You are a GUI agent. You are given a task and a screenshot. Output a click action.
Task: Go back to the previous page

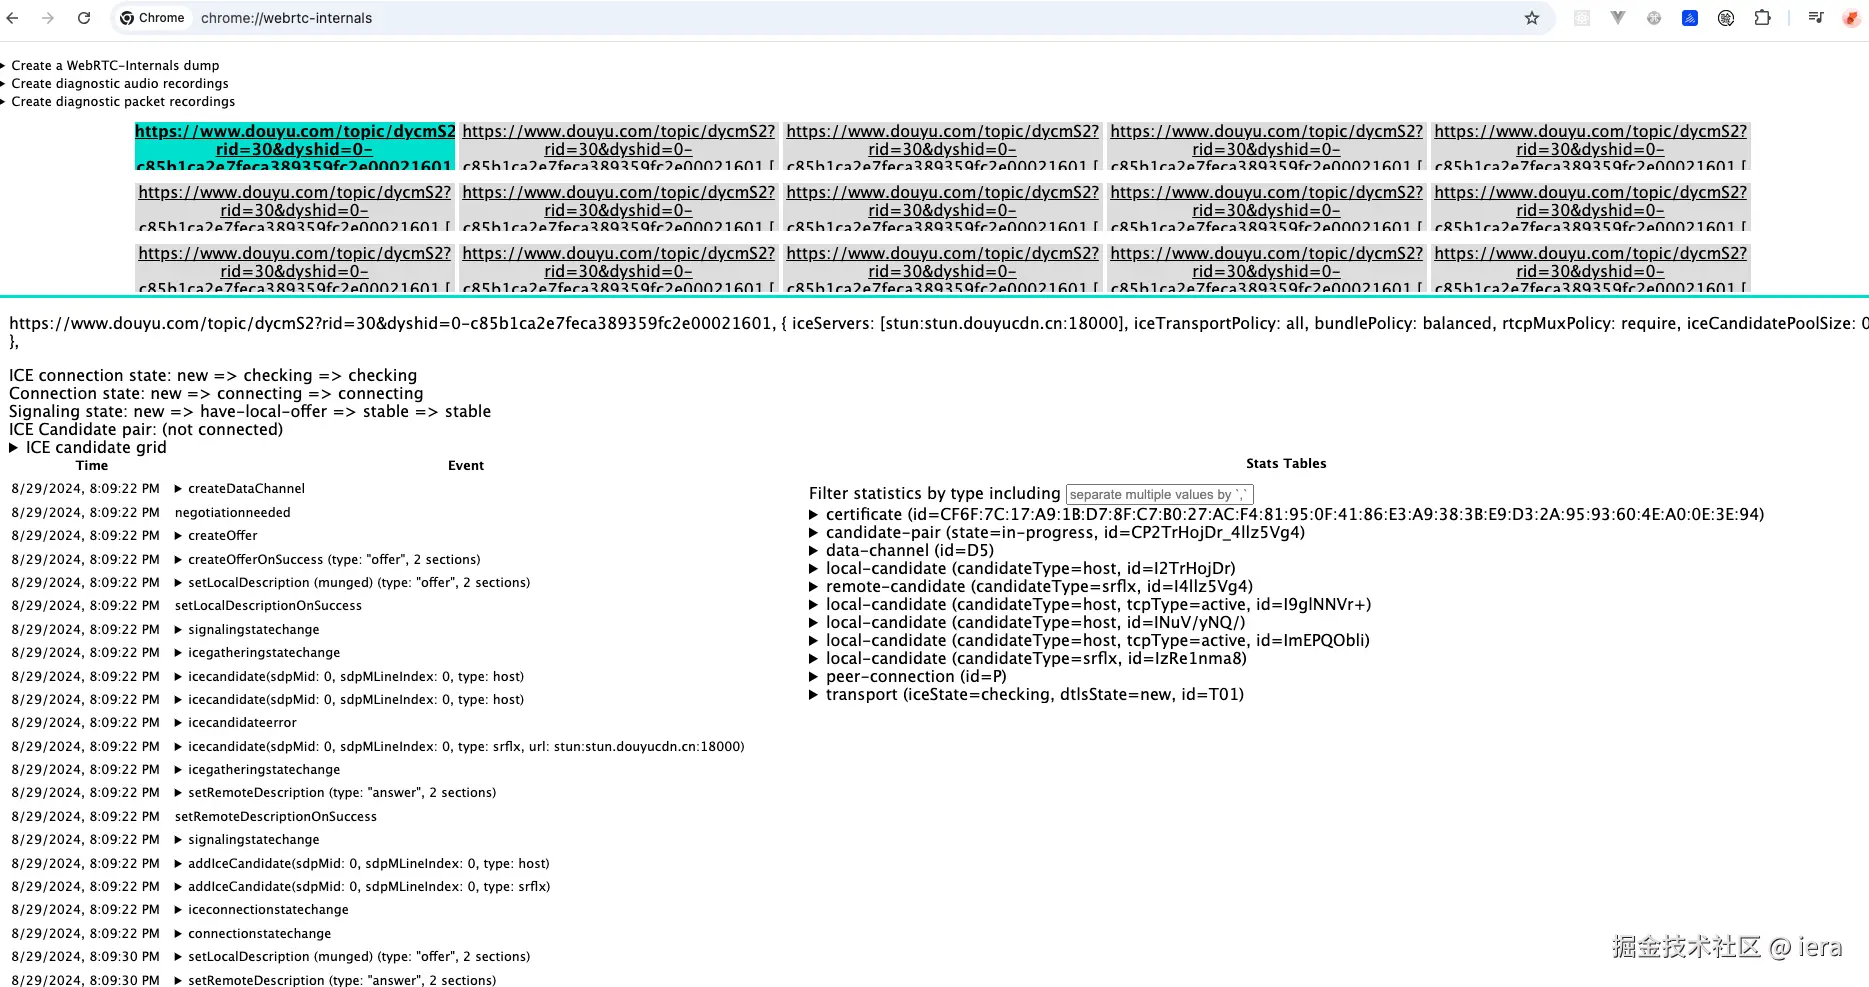click(x=13, y=18)
